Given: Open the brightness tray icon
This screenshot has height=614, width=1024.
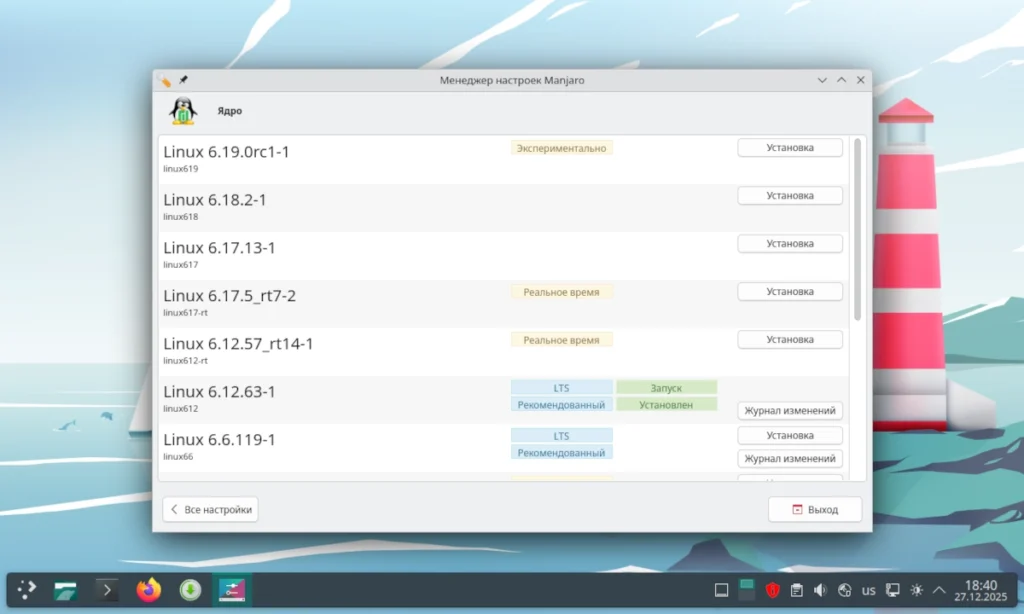Looking at the screenshot, I should coord(917,590).
